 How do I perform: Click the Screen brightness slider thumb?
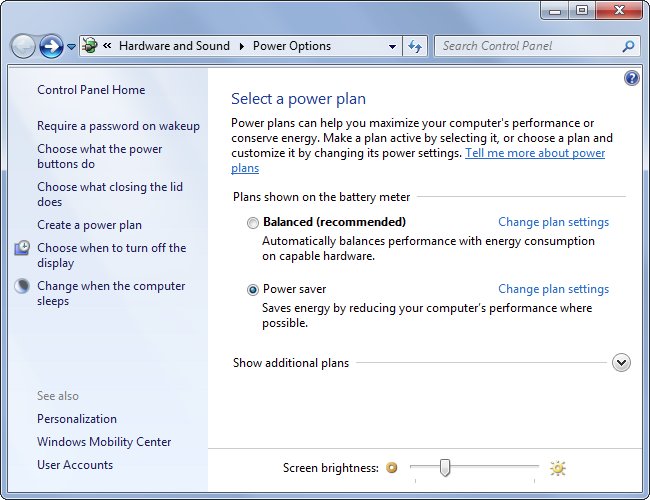click(445, 468)
